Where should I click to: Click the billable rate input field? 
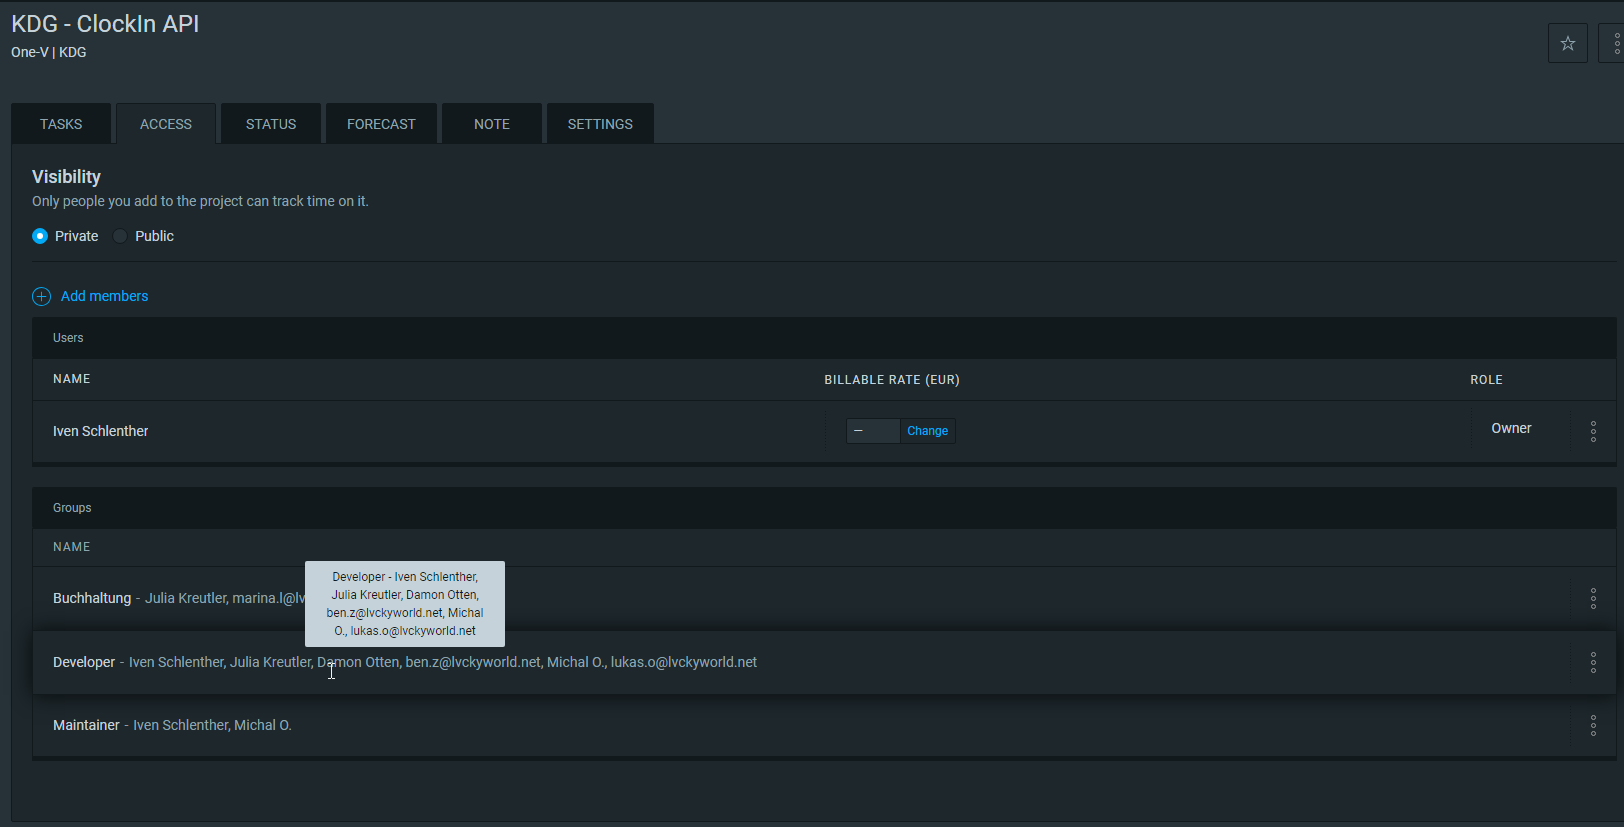click(873, 431)
